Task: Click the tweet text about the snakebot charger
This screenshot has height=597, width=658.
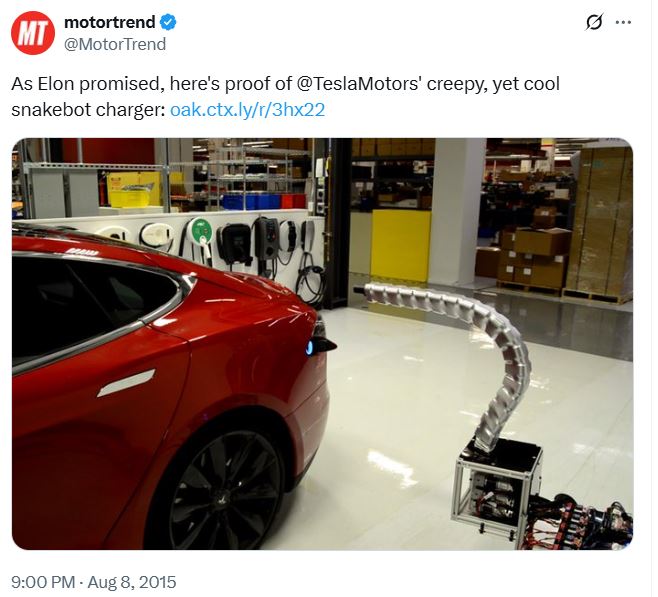Action: click(285, 96)
